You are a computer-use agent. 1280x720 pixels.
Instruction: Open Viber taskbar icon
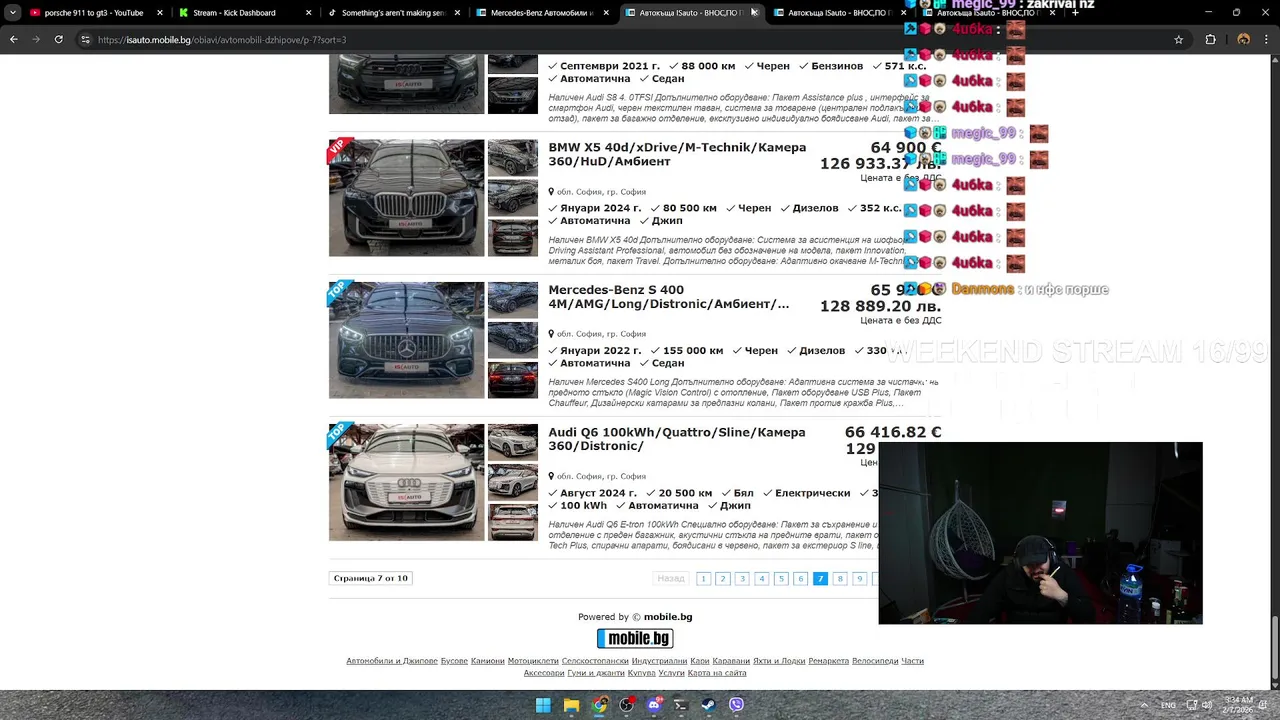click(x=737, y=705)
